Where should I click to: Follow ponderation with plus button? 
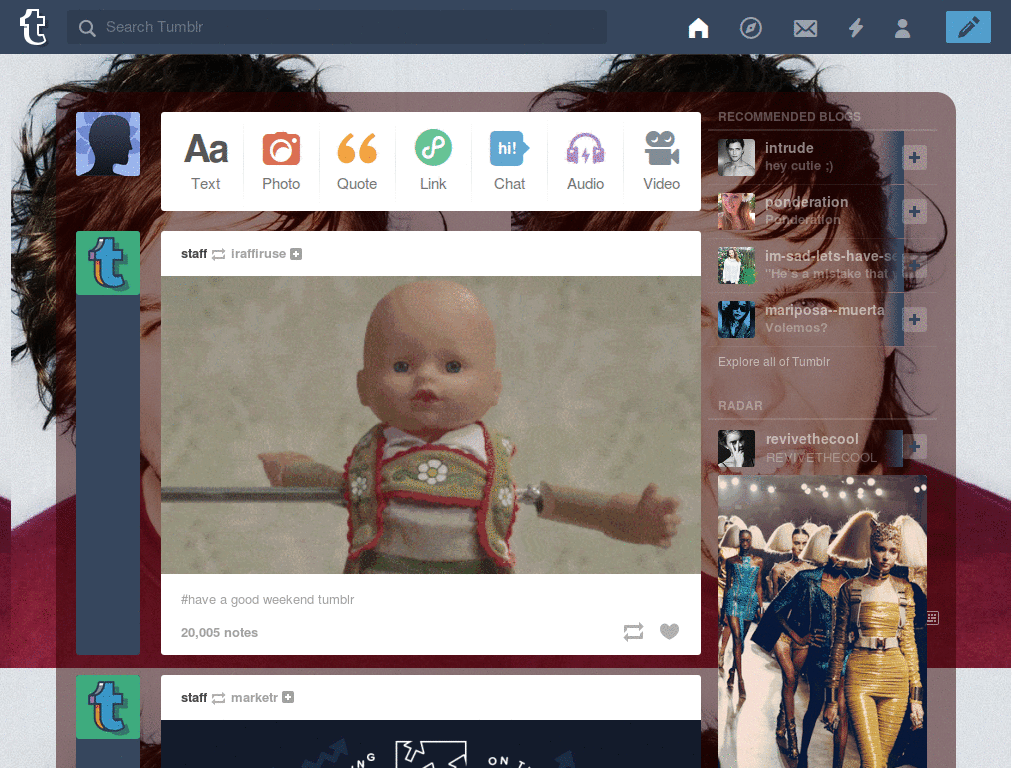coord(914,211)
